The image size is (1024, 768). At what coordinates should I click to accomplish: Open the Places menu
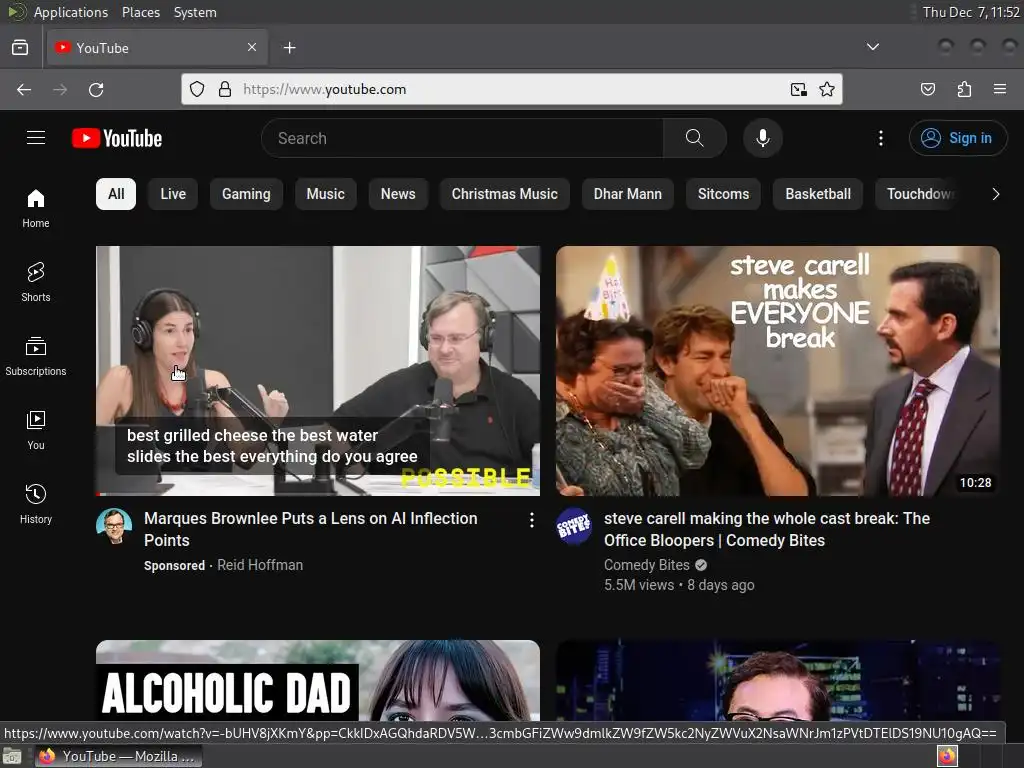point(141,12)
